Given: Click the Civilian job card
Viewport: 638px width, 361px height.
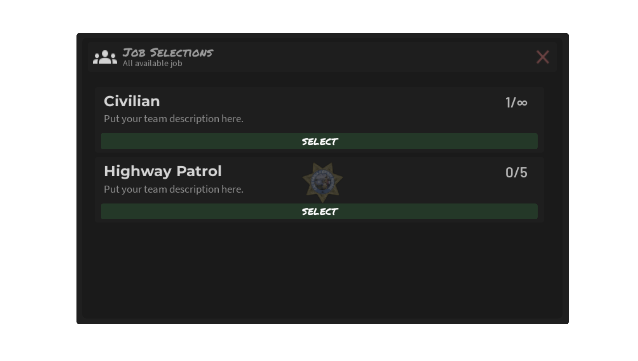Looking at the screenshot, I should [319, 119].
